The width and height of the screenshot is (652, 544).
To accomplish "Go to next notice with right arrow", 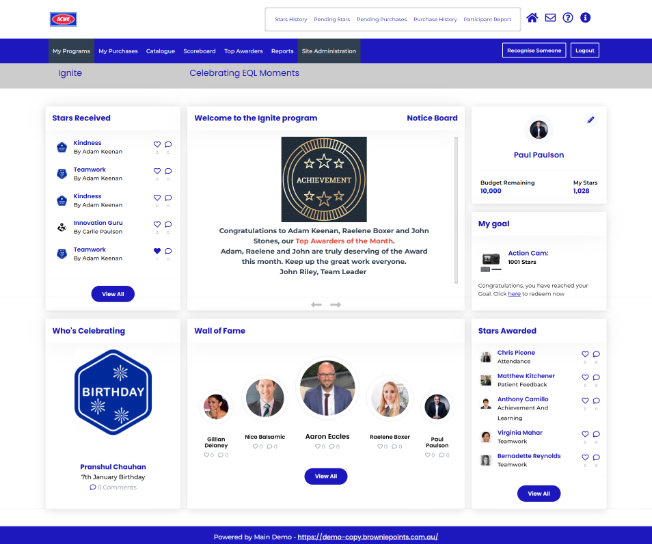I will [336, 304].
